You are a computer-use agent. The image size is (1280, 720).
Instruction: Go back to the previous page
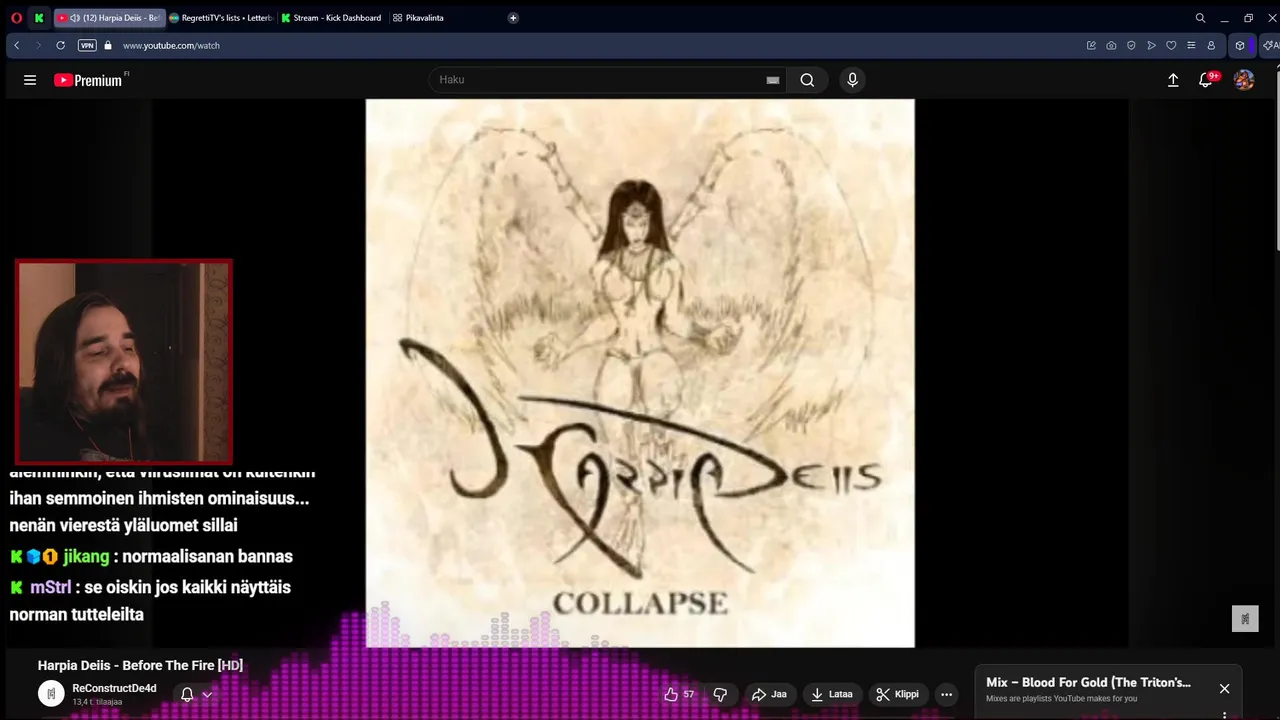17,45
